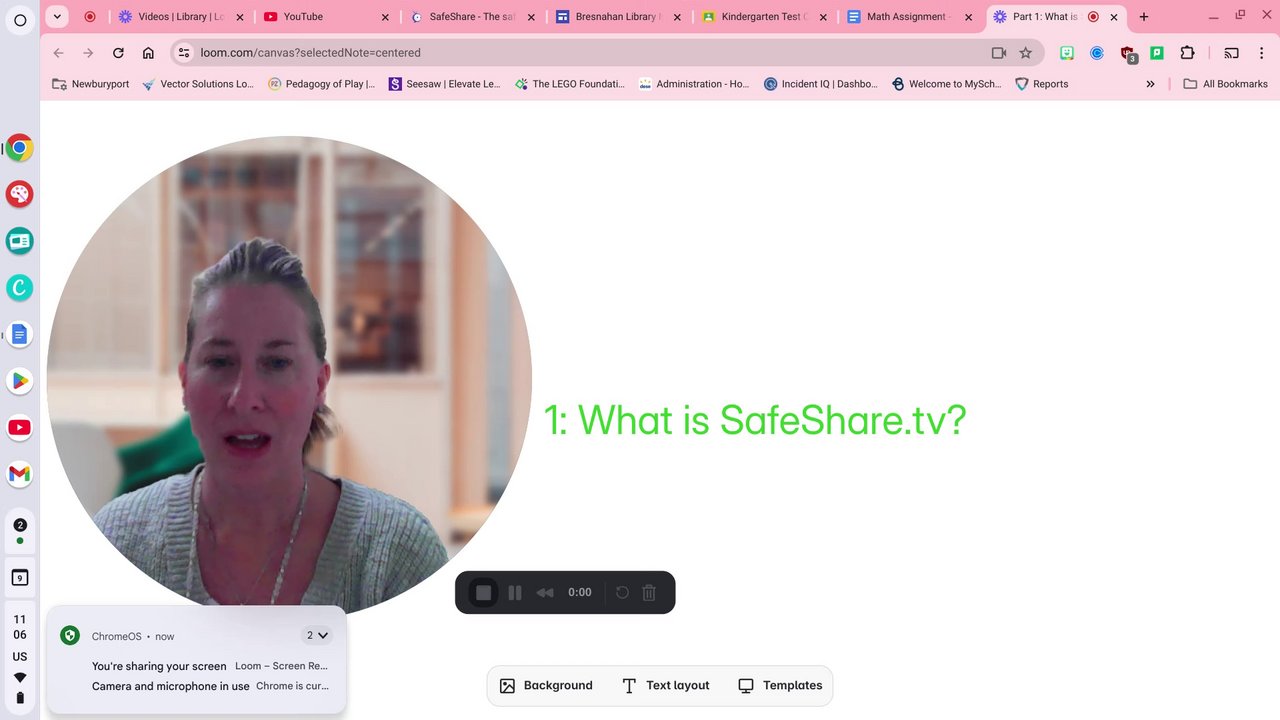
Task: Open Google Docs from the shelf
Action: (x=19, y=334)
